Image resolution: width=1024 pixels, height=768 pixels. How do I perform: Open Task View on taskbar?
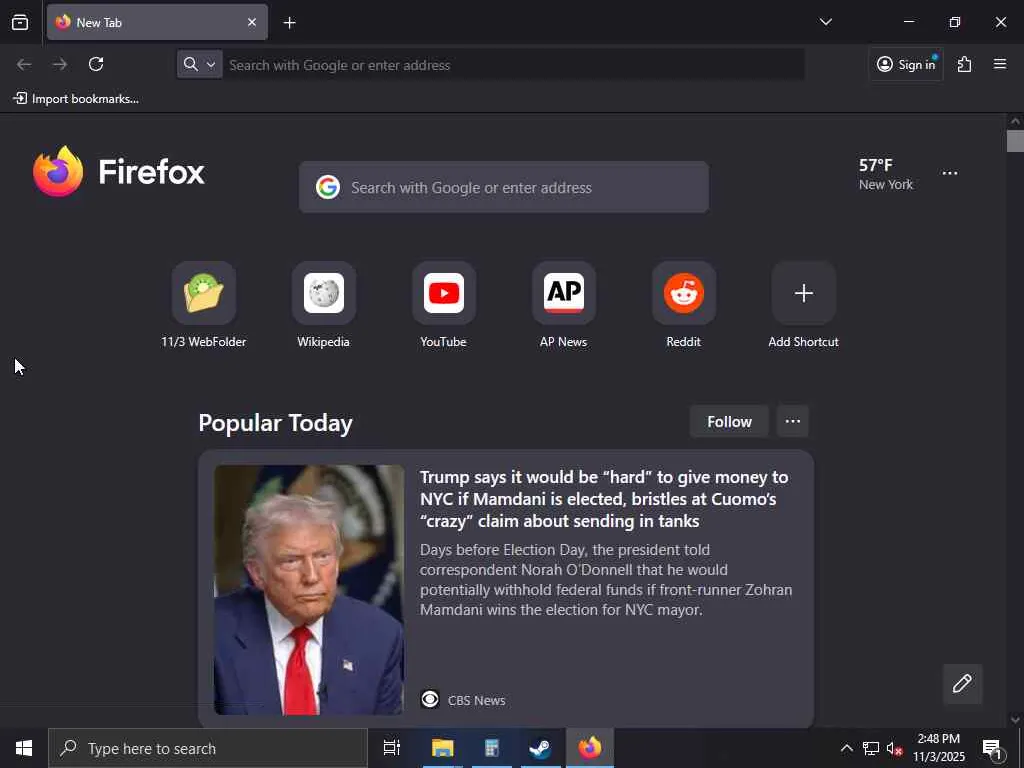(391, 748)
